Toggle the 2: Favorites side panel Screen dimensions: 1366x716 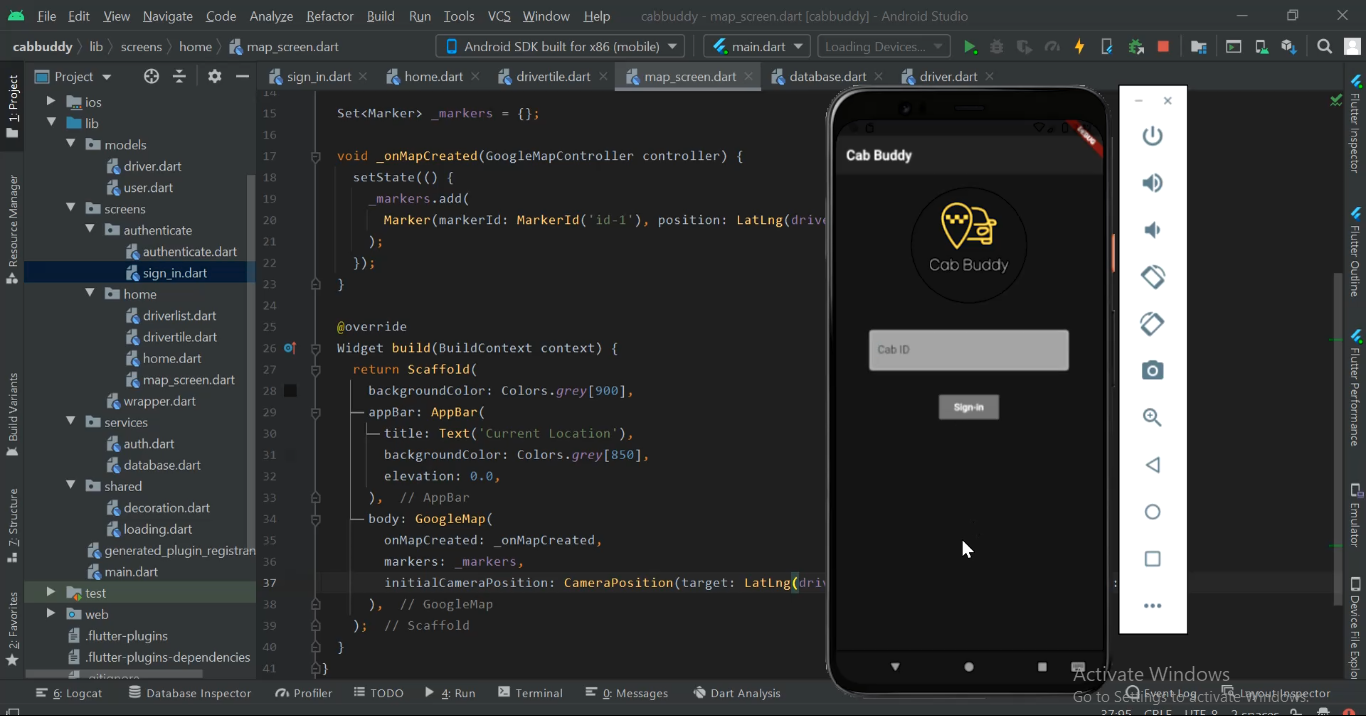click(x=13, y=630)
